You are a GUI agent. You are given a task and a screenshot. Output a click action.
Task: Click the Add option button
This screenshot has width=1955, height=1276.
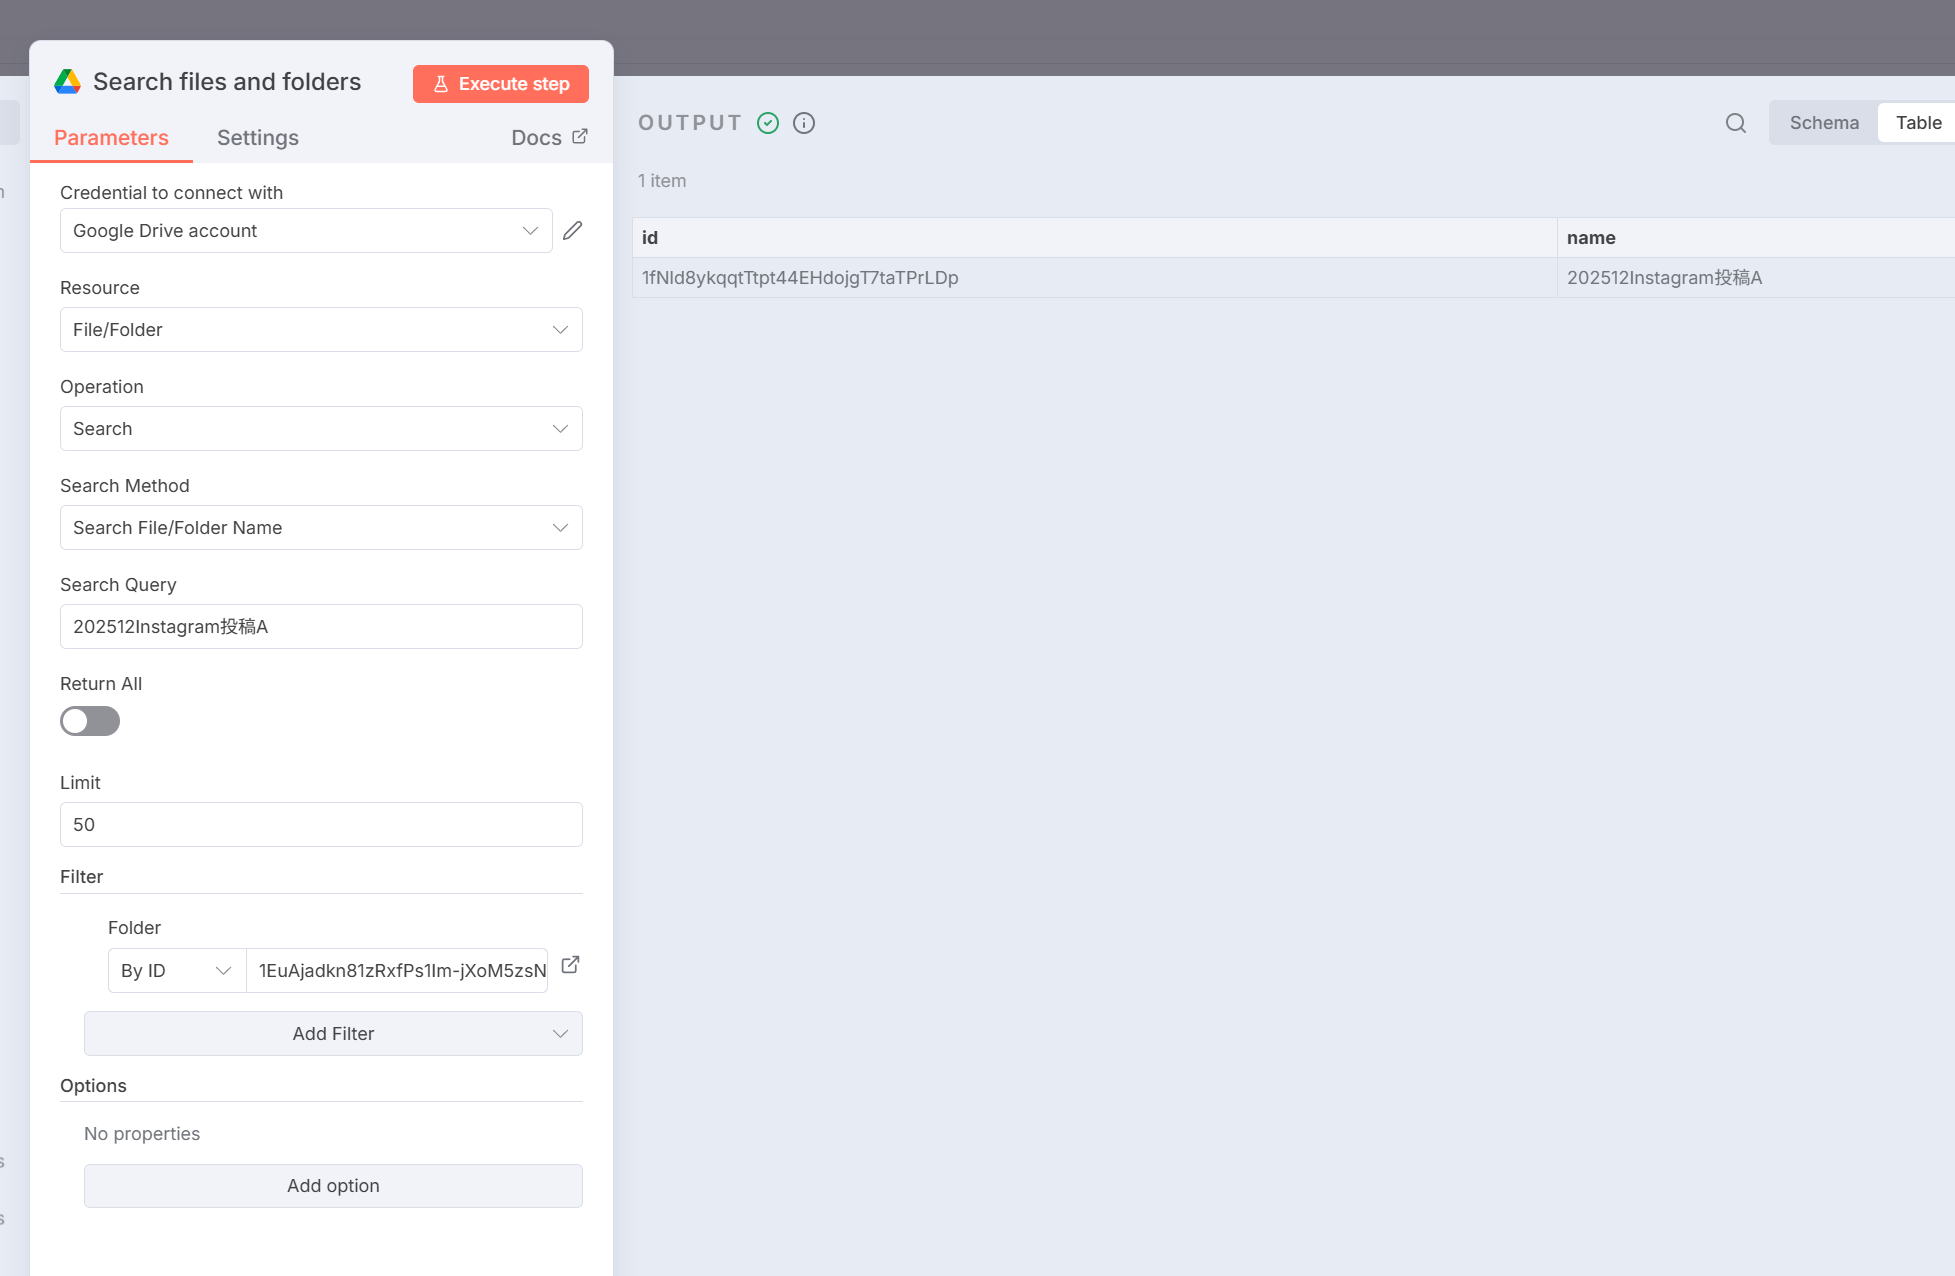tap(333, 1186)
